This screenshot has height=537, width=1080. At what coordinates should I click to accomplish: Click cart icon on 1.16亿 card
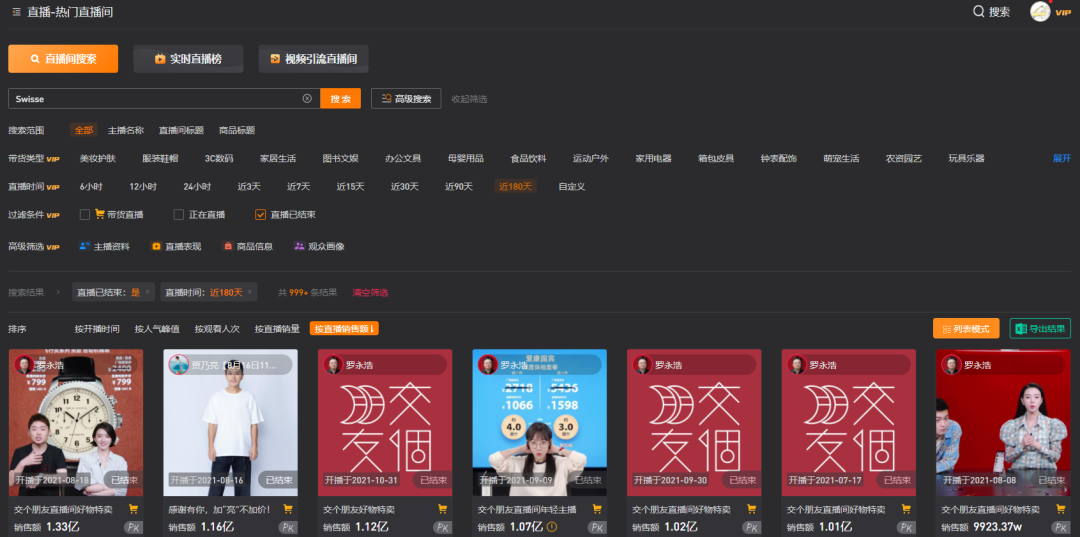[288, 509]
